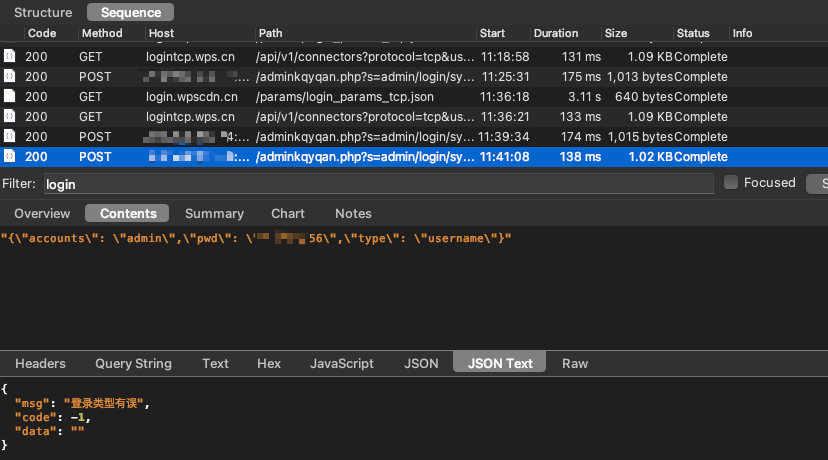Click the file icon of the selected 11:41:08 request
828x460 pixels.
pyautogui.click(x=10, y=156)
